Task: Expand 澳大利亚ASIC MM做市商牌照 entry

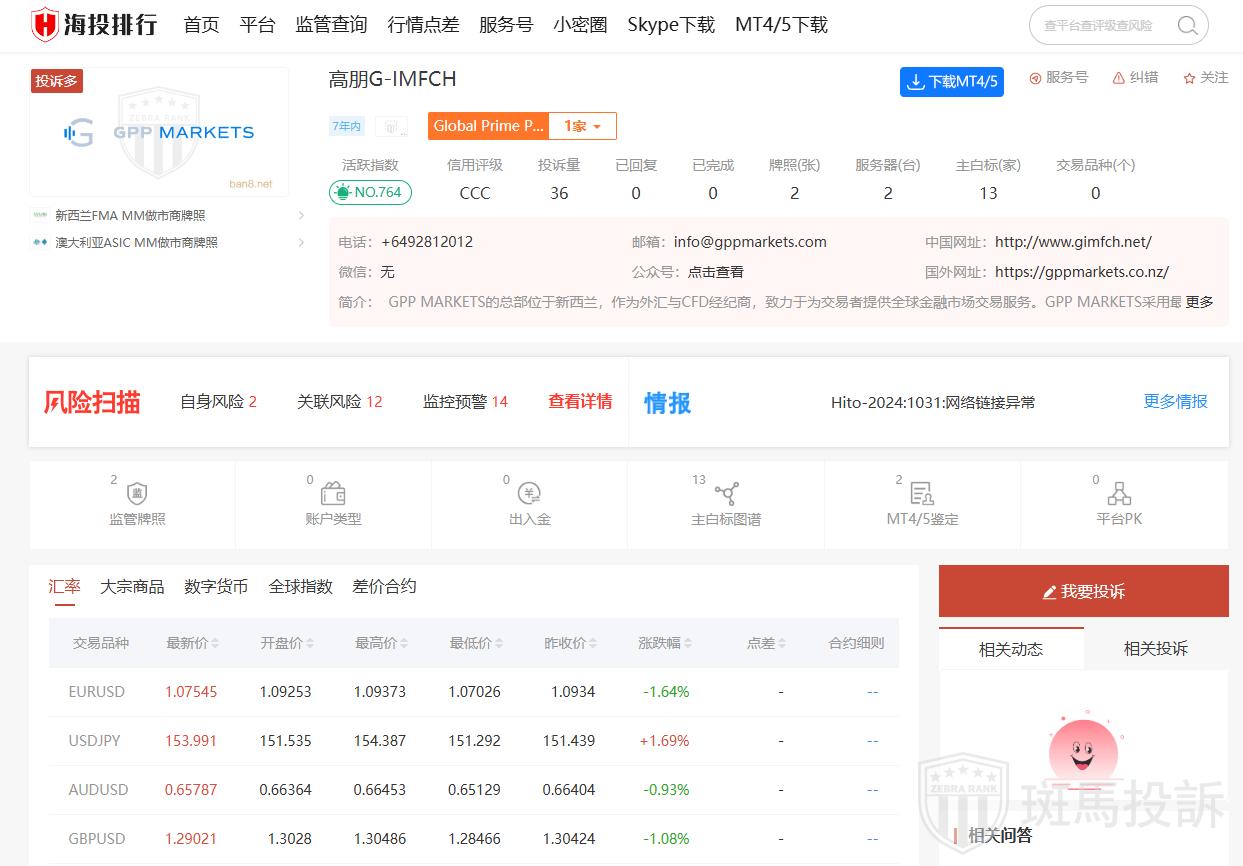Action: pyautogui.click(x=301, y=242)
